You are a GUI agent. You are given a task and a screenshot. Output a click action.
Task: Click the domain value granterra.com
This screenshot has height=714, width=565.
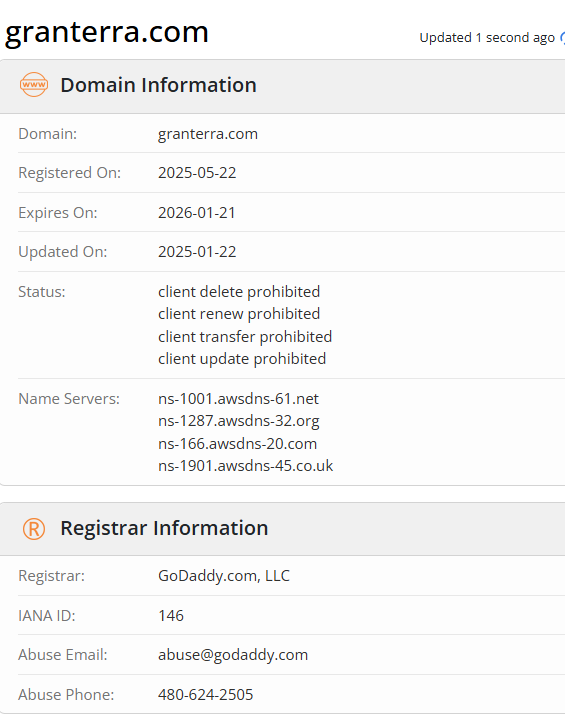[208, 134]
